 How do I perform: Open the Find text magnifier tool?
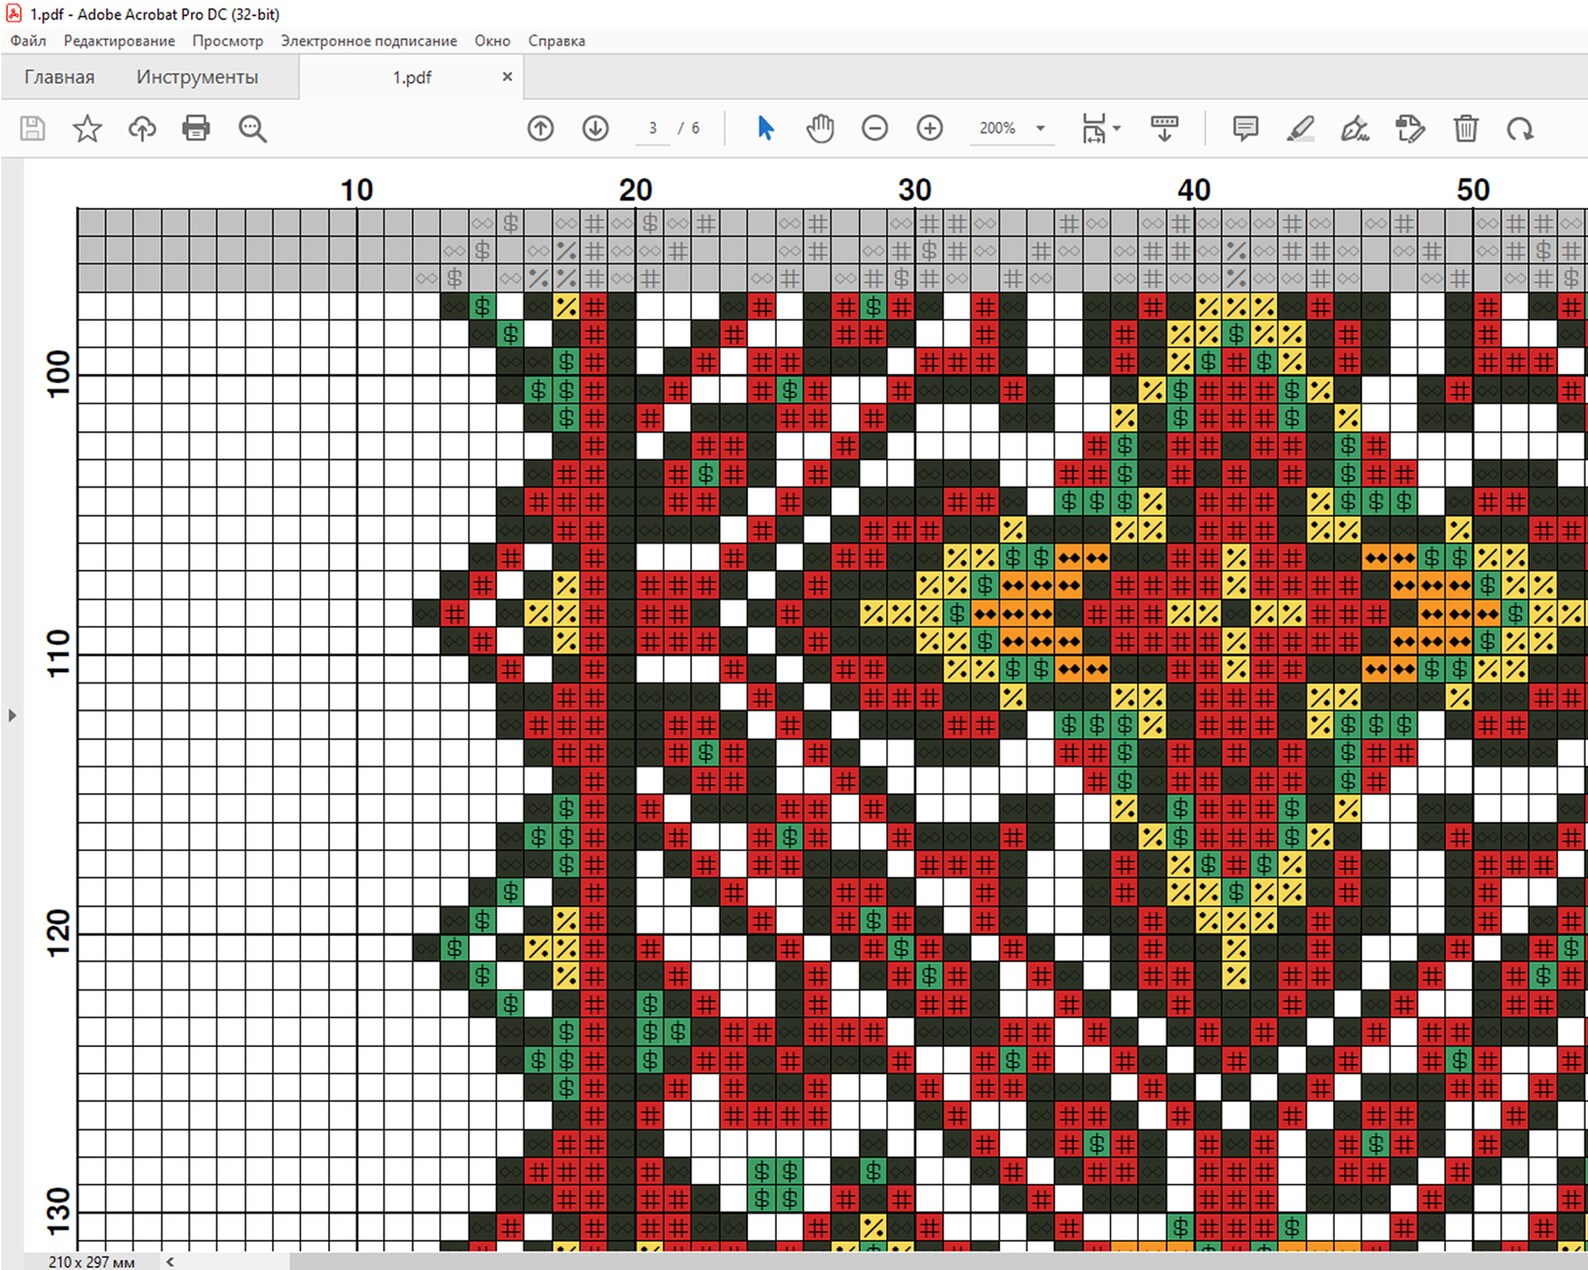pos(252,128)
